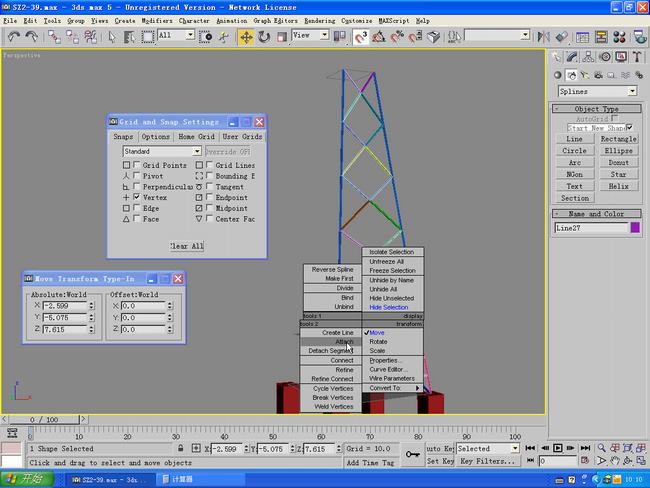The width and height of the screenshot is (650, 488).
Task: Open the Curve Editor toolbar icon
Action: pyautogui.click(x=582, y=37)
